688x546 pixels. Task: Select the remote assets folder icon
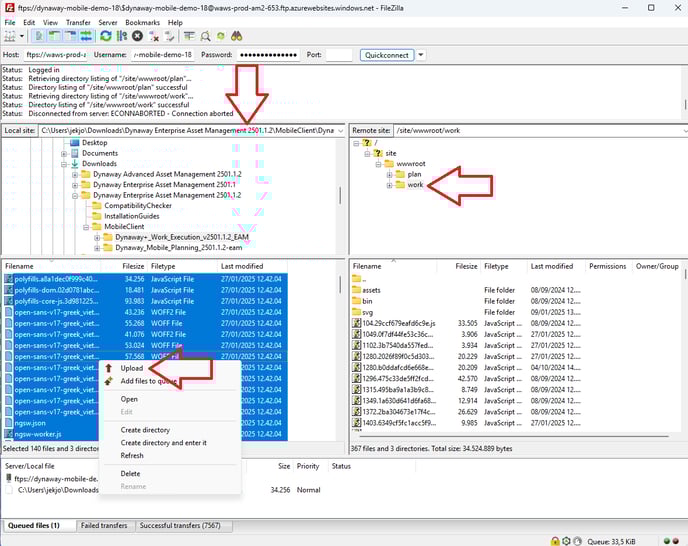coord(357,290)
